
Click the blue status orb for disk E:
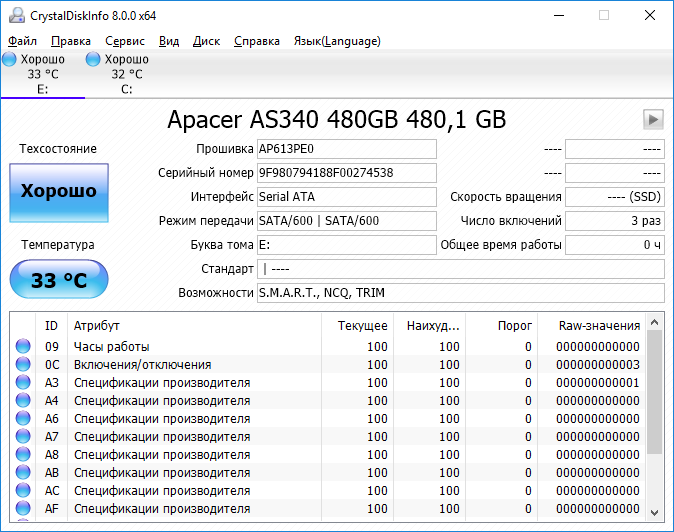[x=9, y=59]
